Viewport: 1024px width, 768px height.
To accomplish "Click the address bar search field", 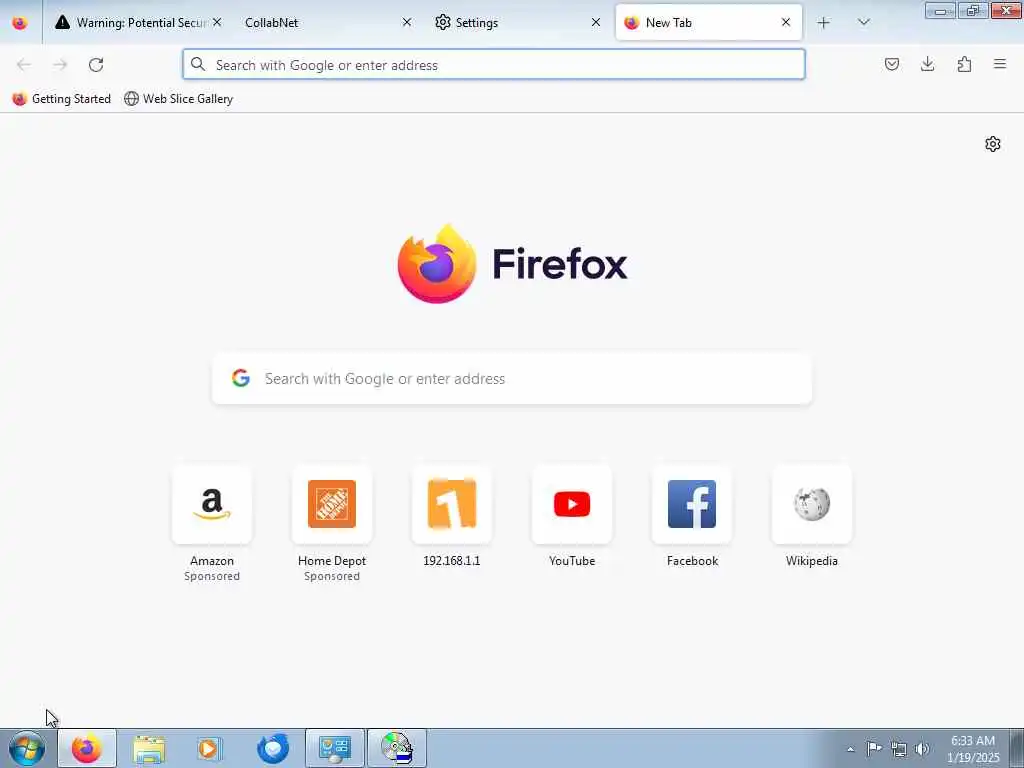I will [494, 65].
